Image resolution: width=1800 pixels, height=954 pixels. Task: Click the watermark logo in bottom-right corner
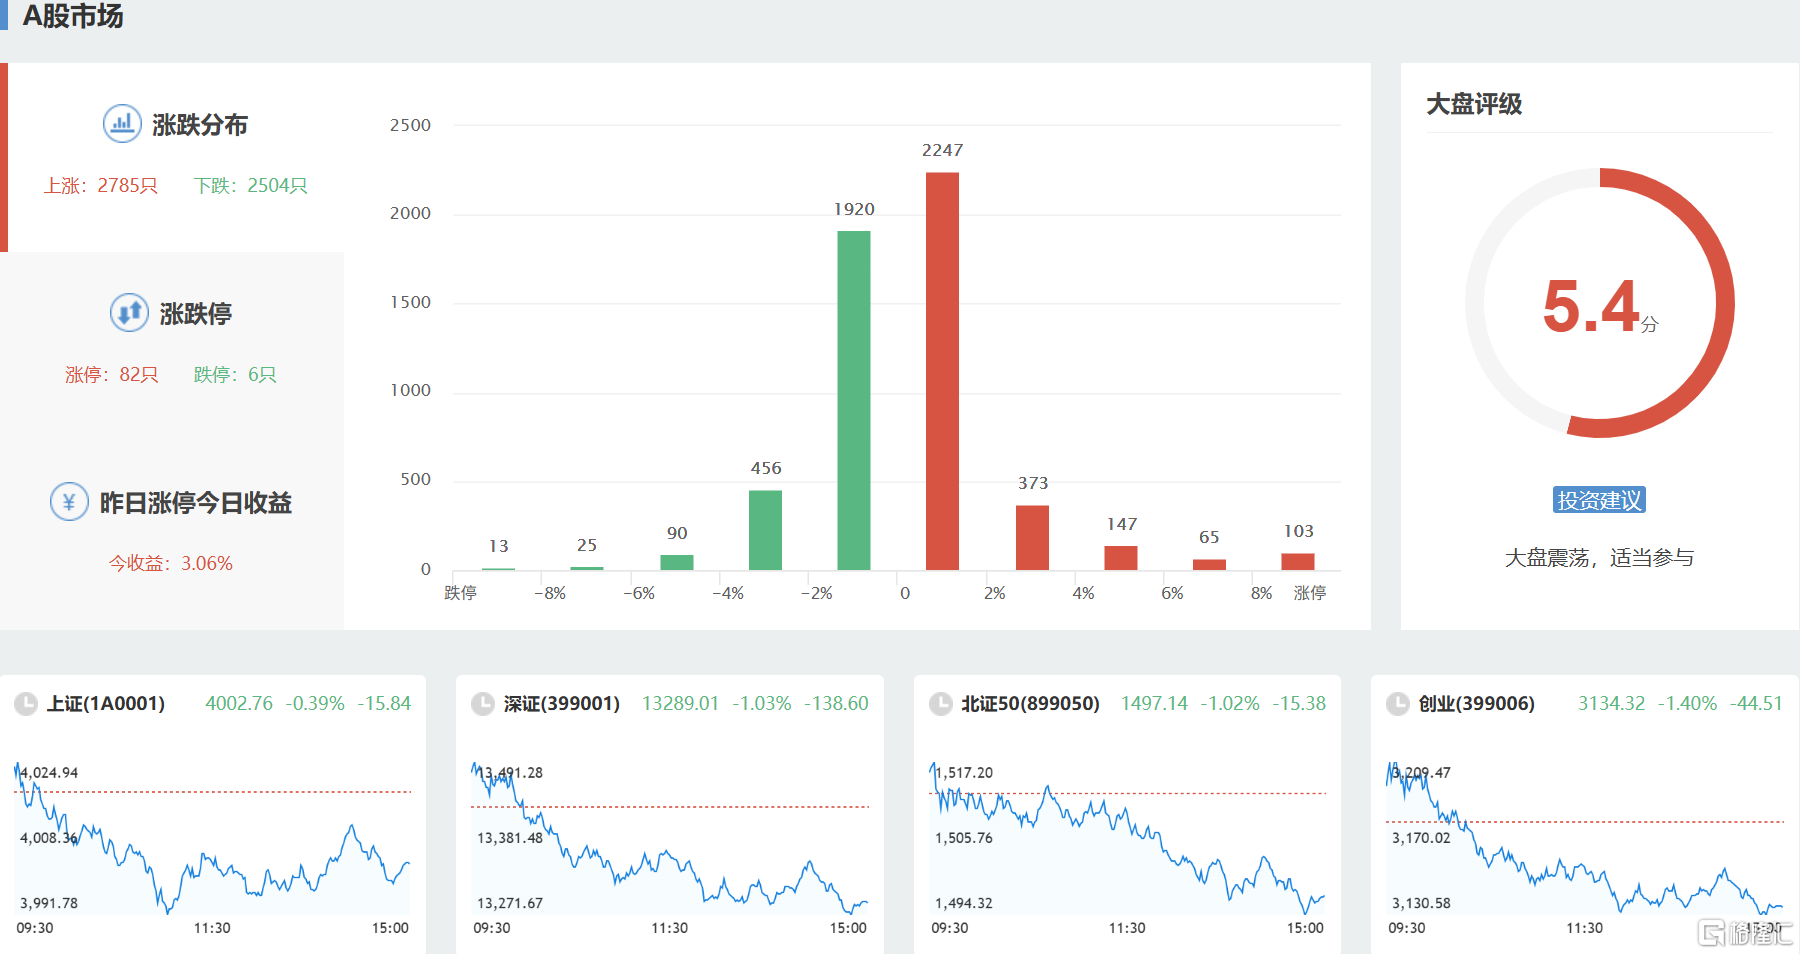point(1744,933)
